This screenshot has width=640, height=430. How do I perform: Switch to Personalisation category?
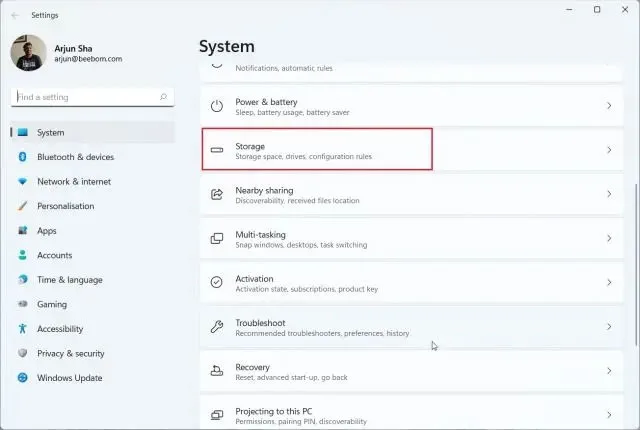(x=93, y=206)
